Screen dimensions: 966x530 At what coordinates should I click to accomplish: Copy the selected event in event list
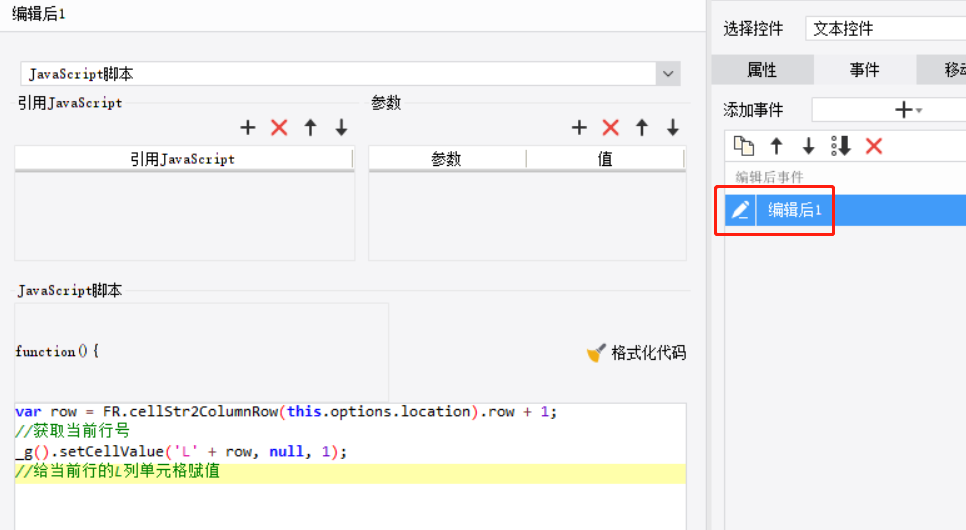pyautogui.click(x=744, y=146)
